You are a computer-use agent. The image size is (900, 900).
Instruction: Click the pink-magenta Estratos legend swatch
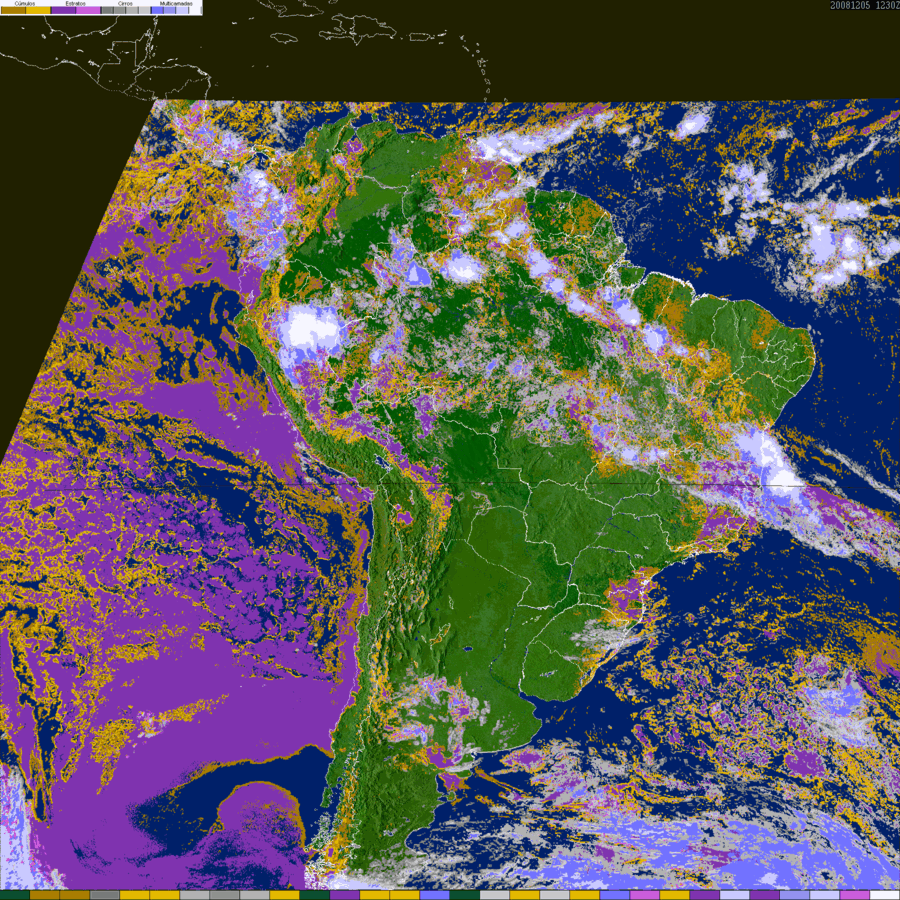coord(88,10)
